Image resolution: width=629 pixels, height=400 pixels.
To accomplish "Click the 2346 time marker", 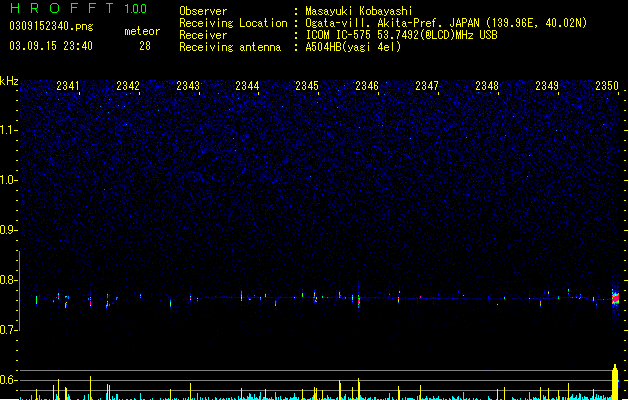I will pos(367,86).
